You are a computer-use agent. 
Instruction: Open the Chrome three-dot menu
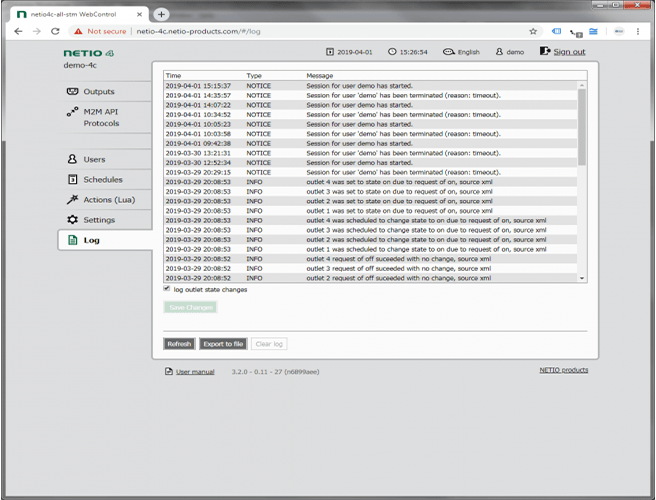tap(640, 31)
